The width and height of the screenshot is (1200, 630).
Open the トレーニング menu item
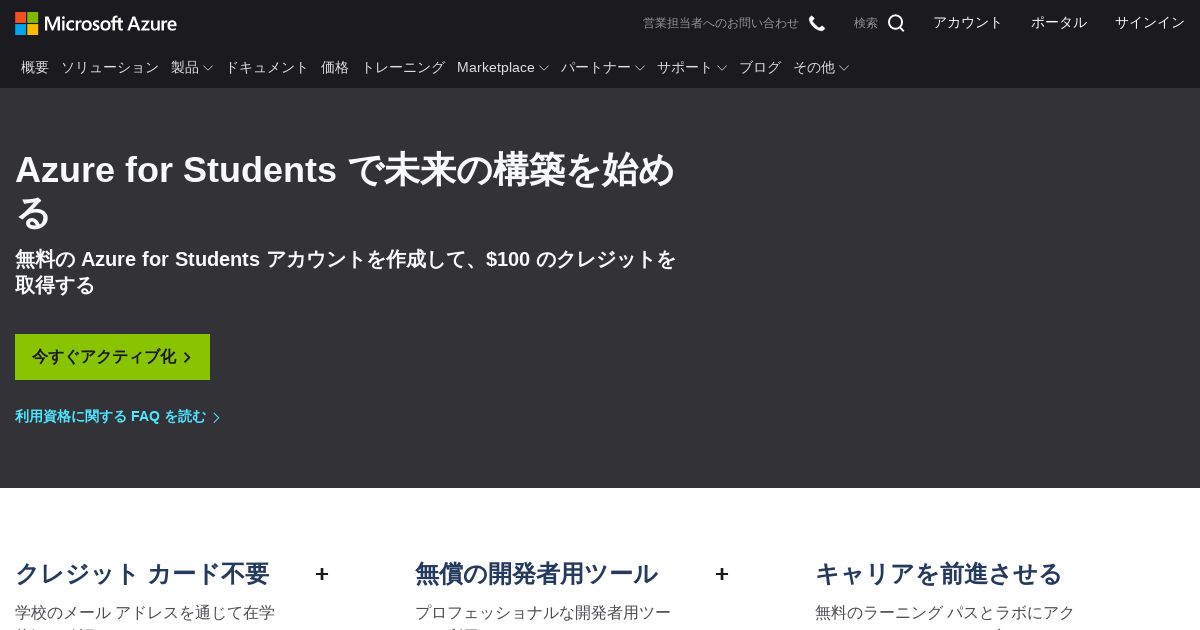[x=403, y=67]
